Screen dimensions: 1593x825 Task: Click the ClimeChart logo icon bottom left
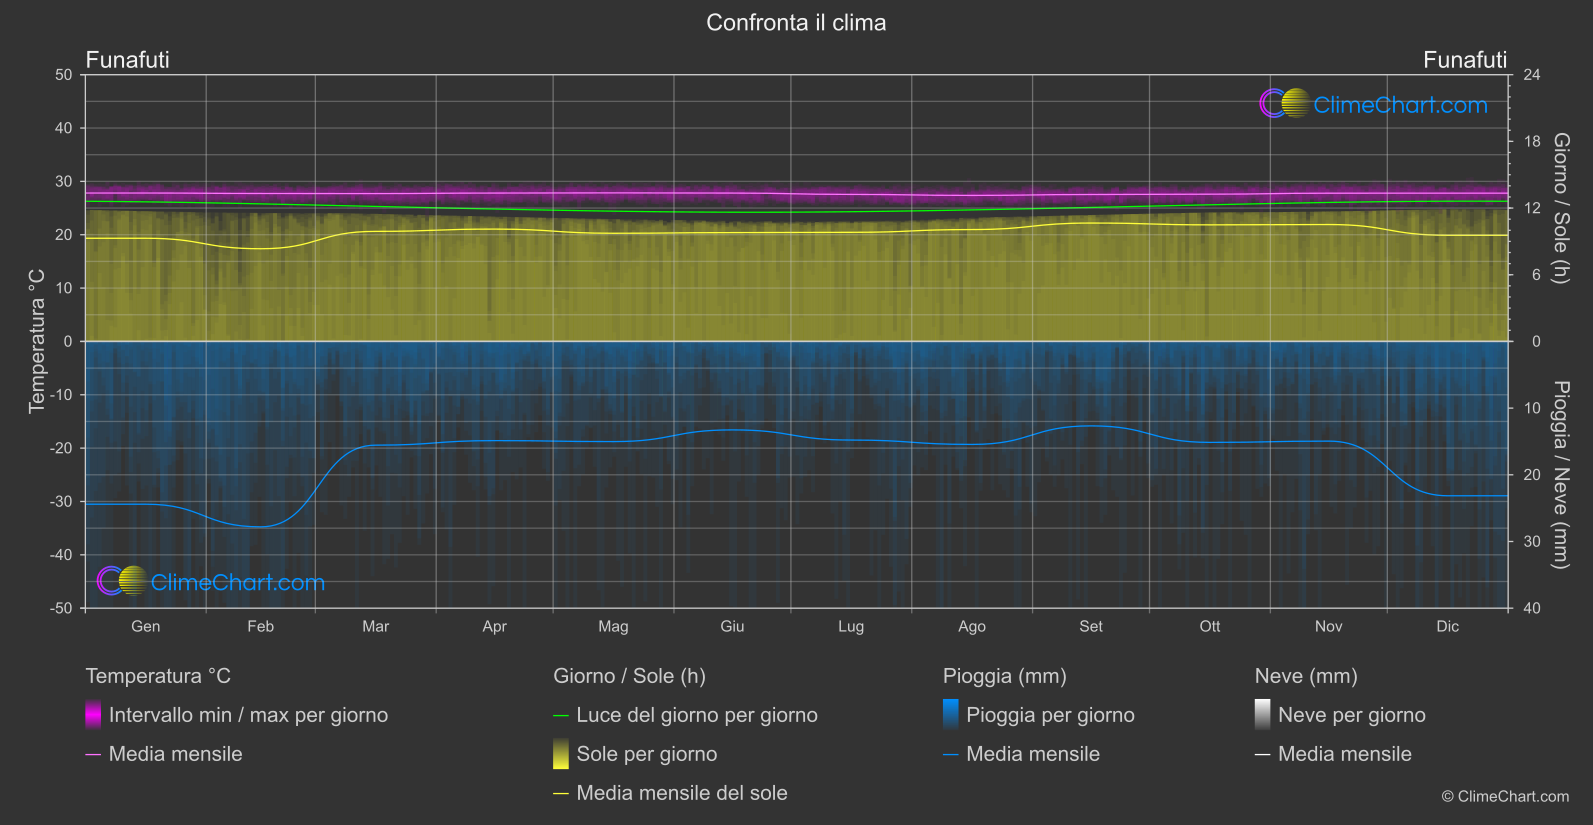[x=122, y=581]
